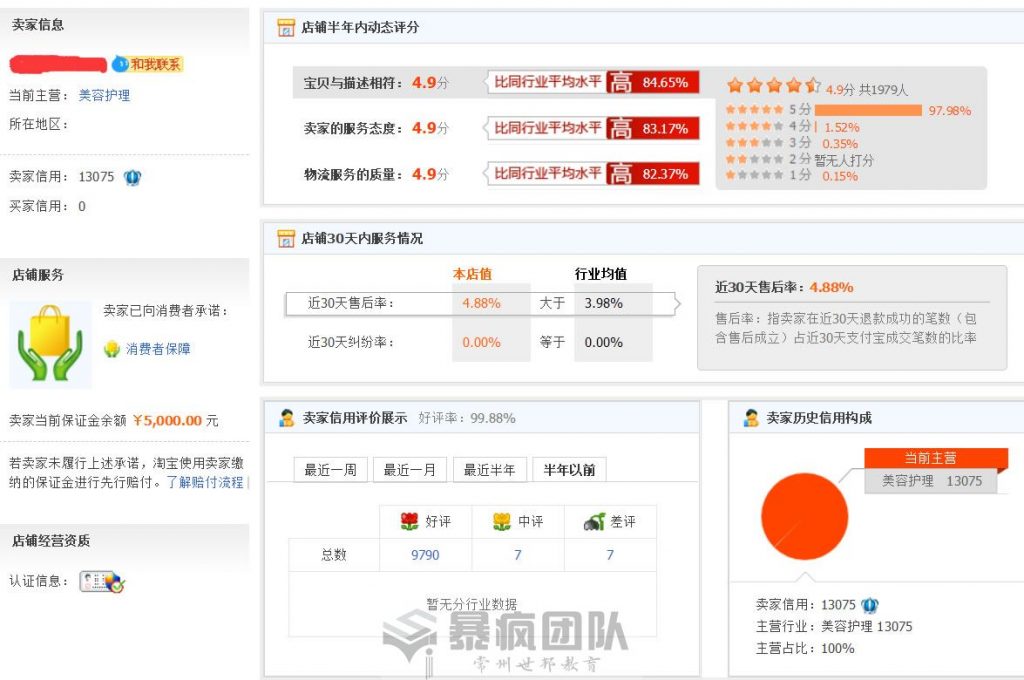This screenshot has width=1024, height=680.
Task: Click the 当前主营 orange legend label
Action: [936, 458]
